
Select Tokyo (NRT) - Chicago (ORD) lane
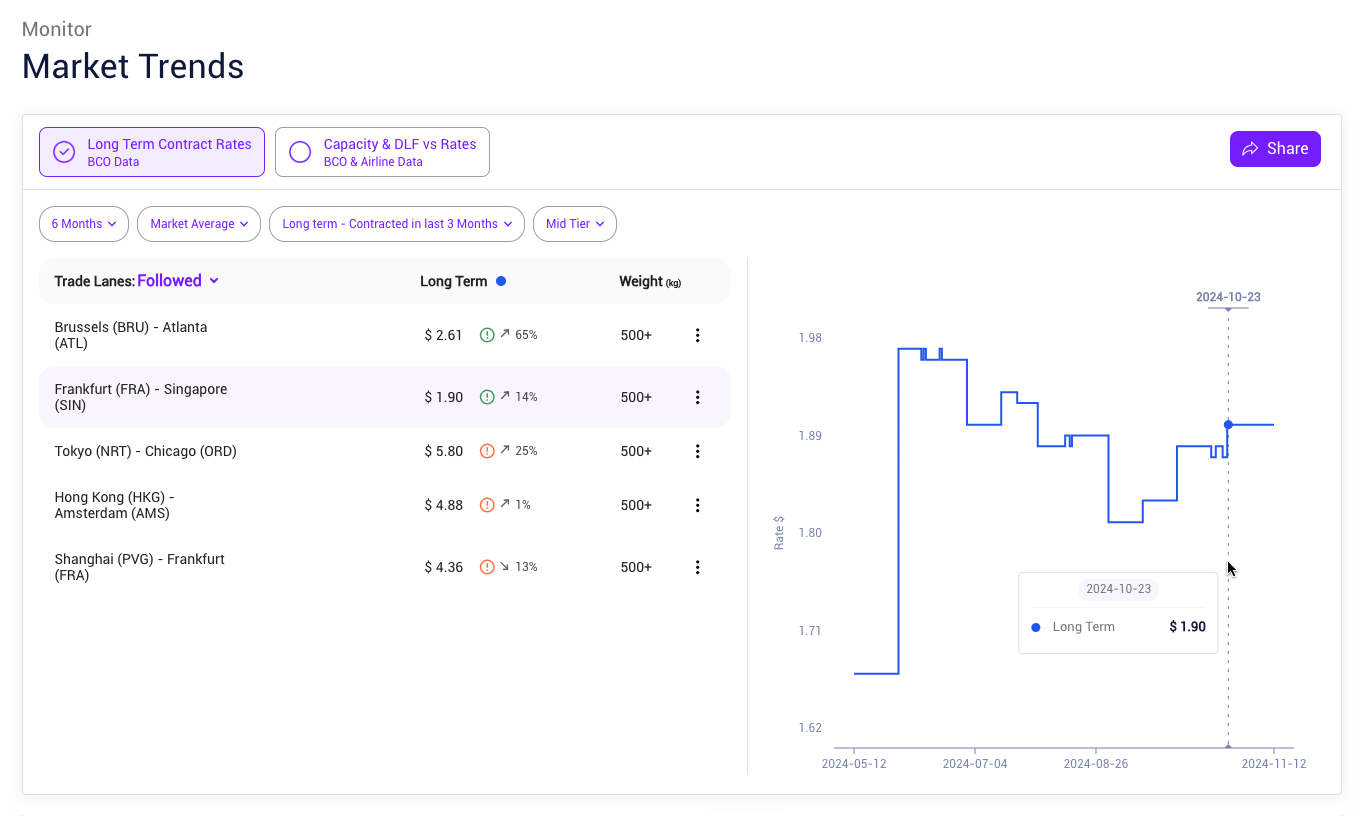coord(146,451)
